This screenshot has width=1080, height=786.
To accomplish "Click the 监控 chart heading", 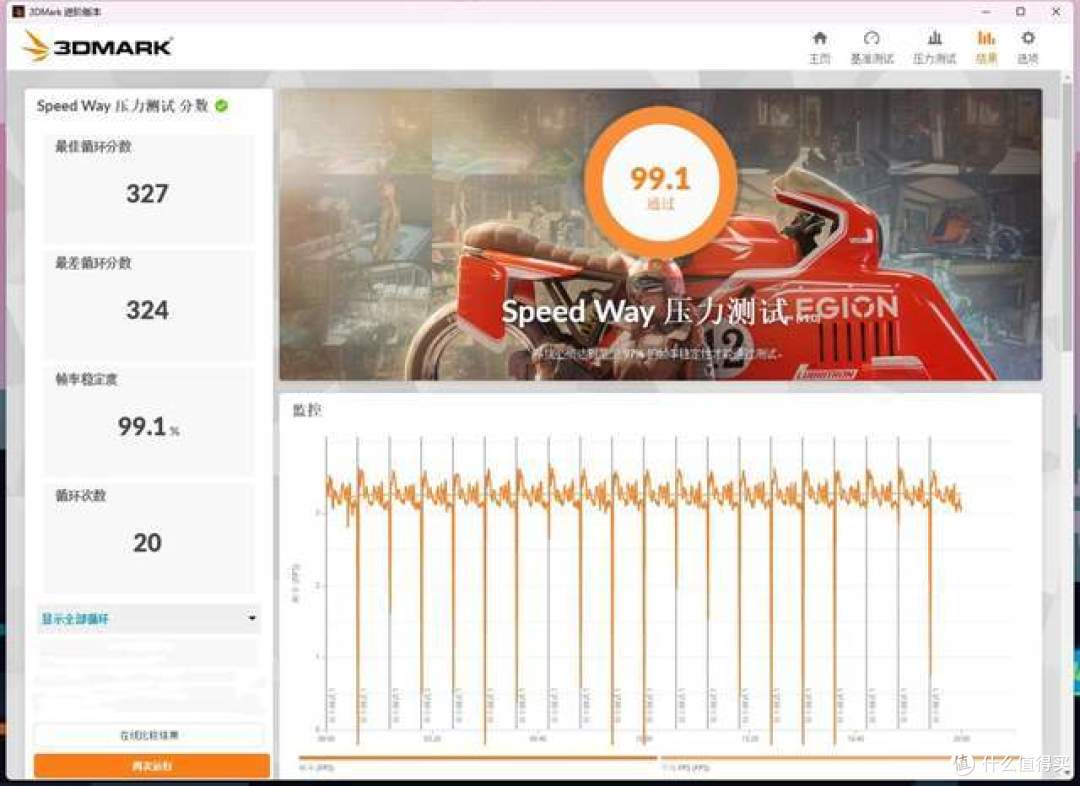I will (x=307, y=411).
